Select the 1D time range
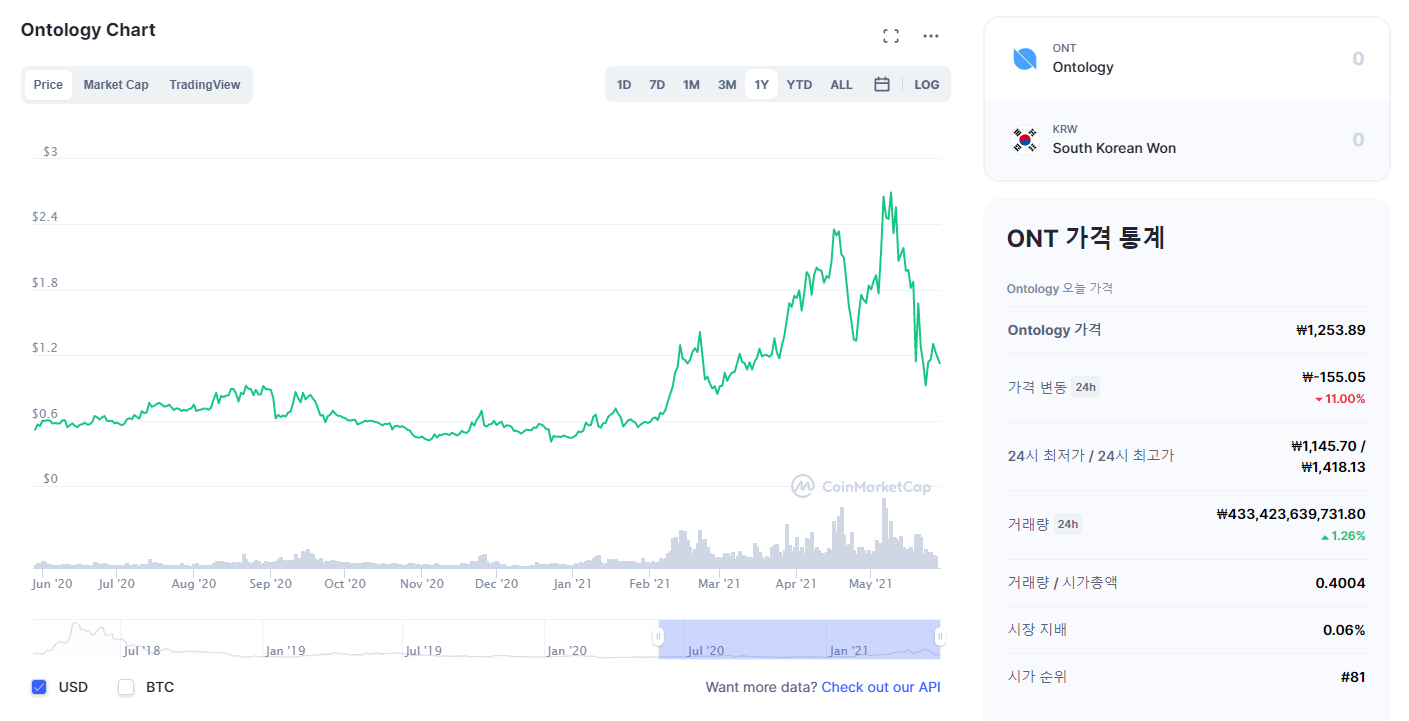This screenshot has height=721, width=1409. (x=624, y=85)
